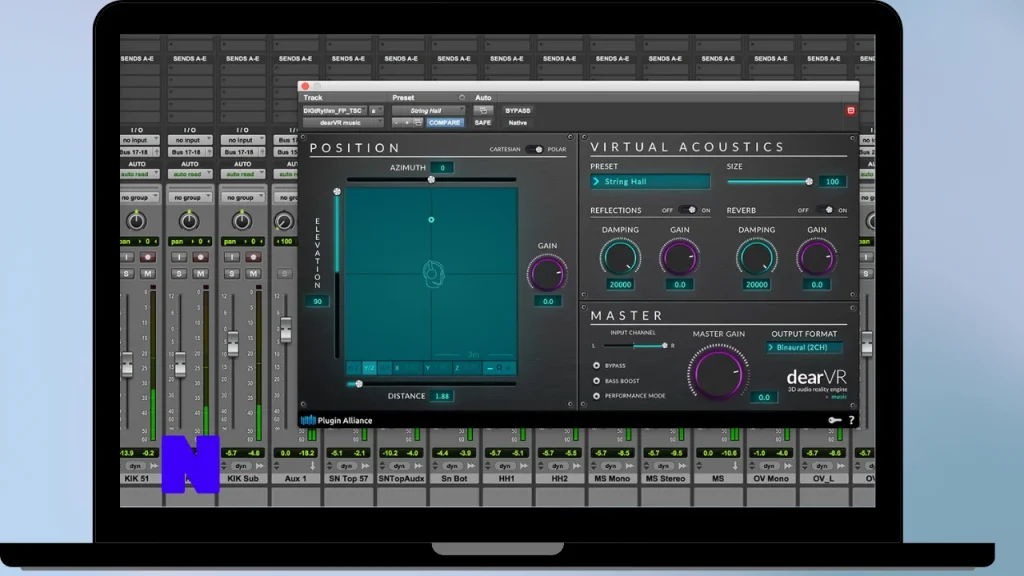
Task: Click the dyn button on KIK 51 track
Action: click(x=135, y=466)
